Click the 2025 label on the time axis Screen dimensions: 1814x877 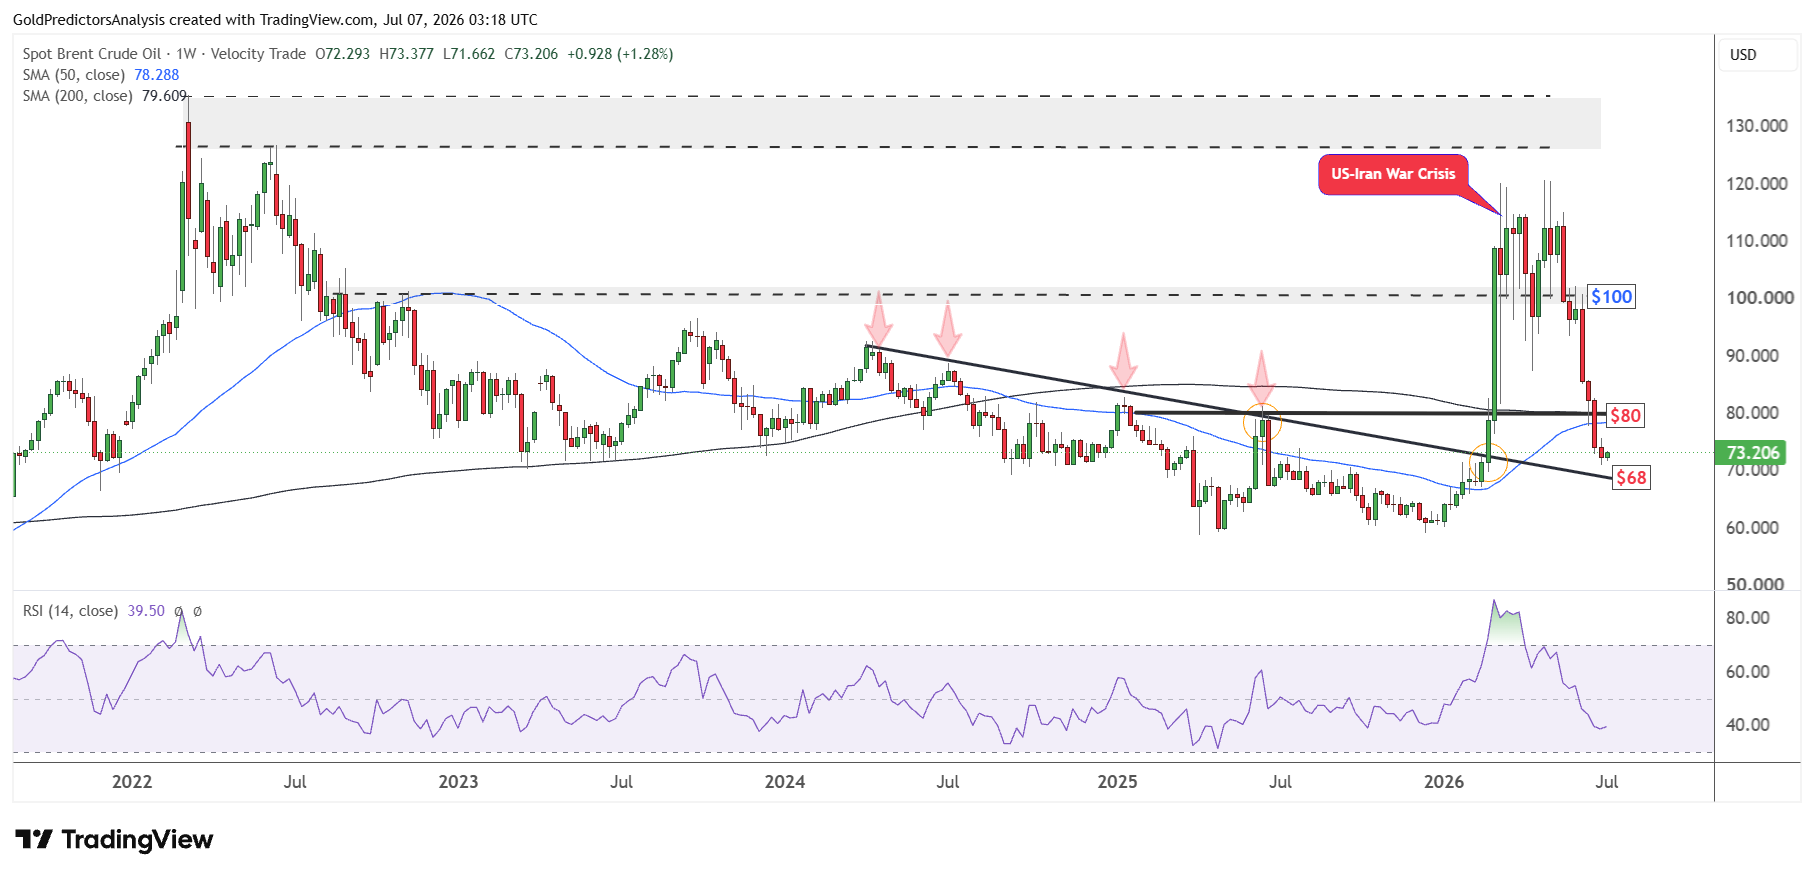click(x=1117, y=782)
